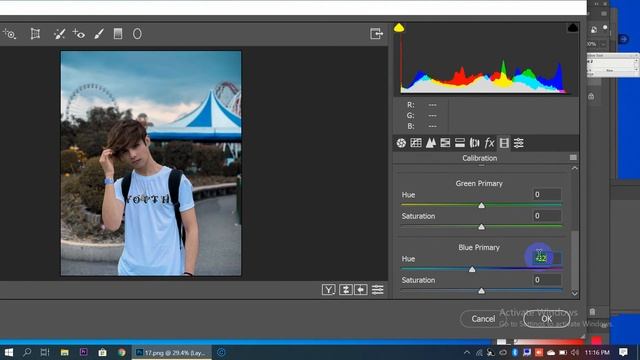Show hidden system tray icons
Screen dimensions: 640x360
pos(467,352)
